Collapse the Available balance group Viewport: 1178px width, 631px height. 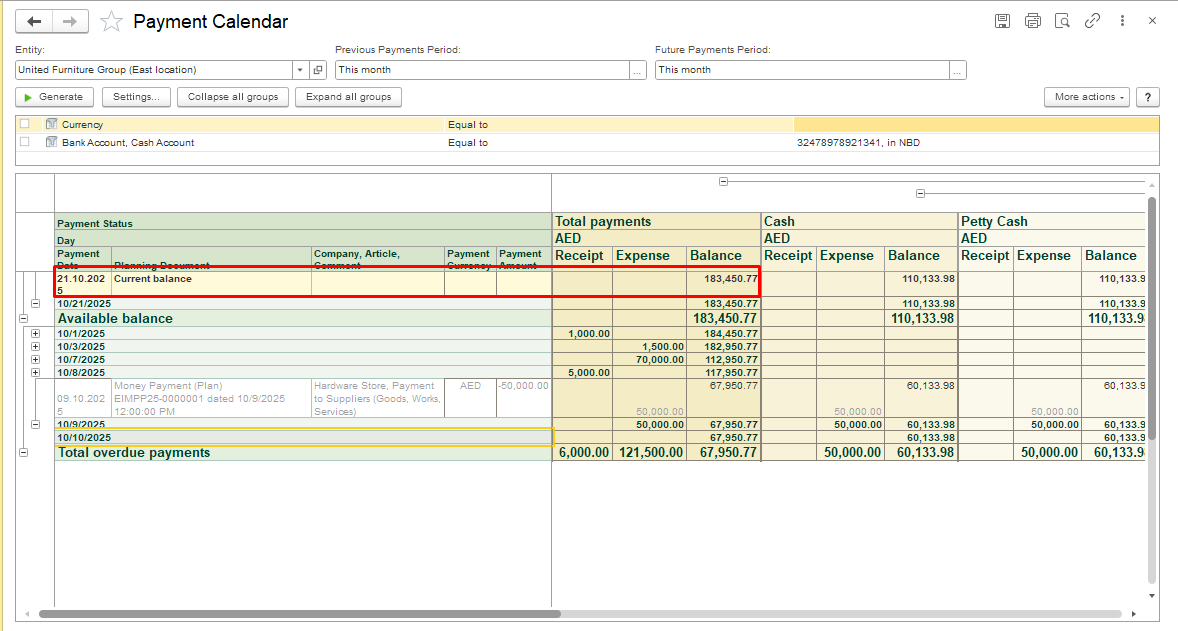coord(22,319)
